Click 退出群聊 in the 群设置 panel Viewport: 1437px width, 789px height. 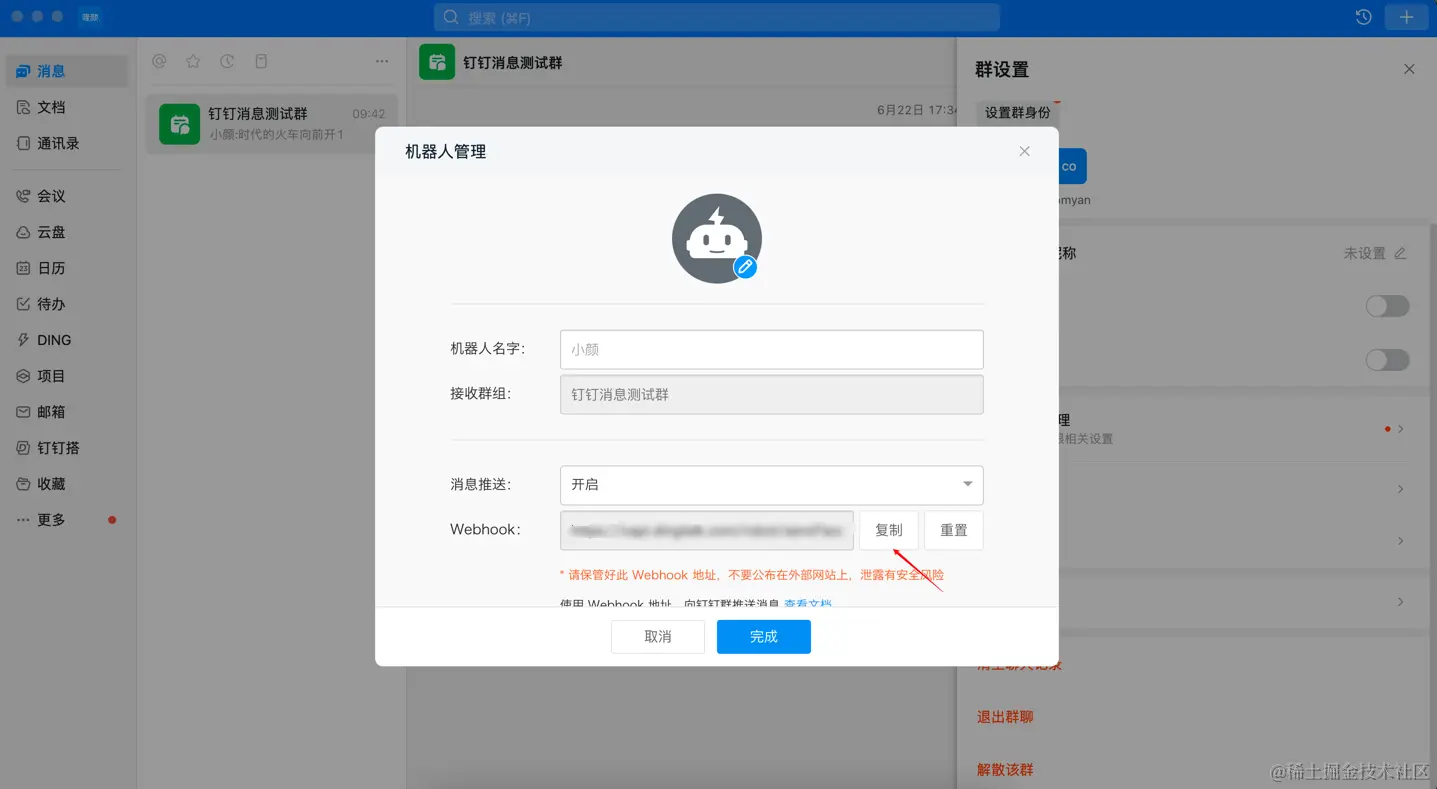click(x=1006, y=717)
